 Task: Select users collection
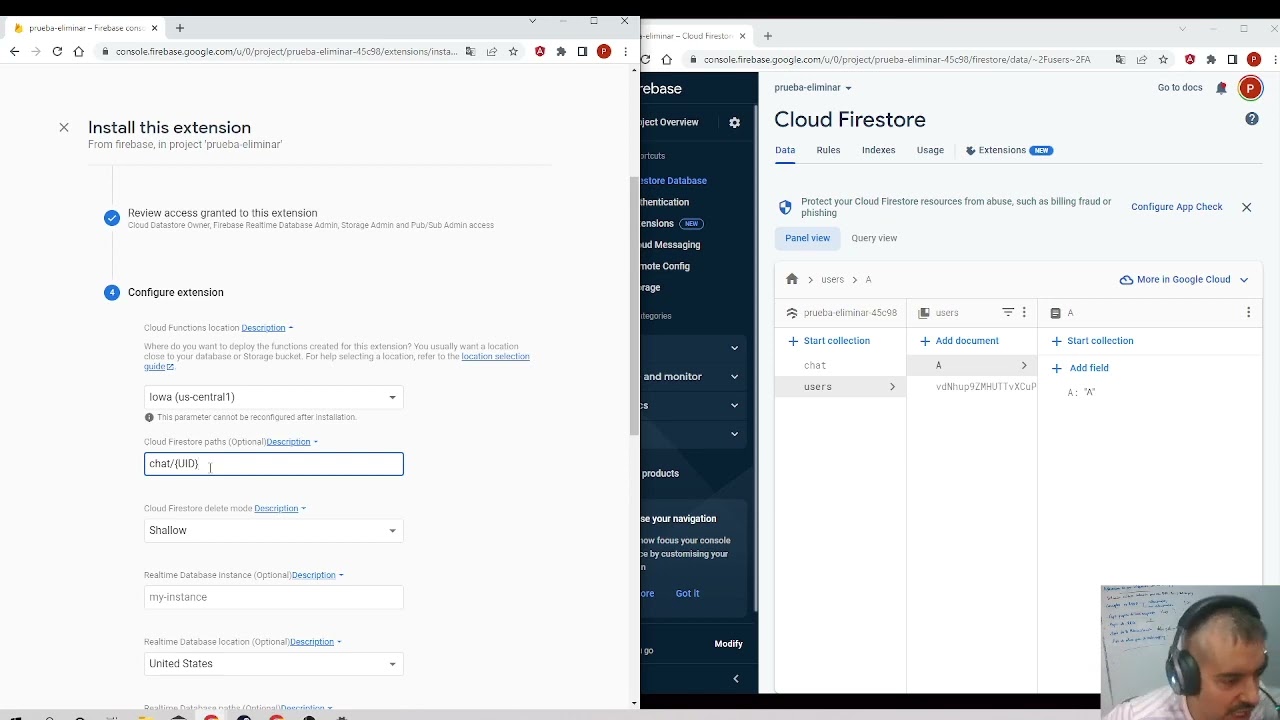(x=840, y=387)
